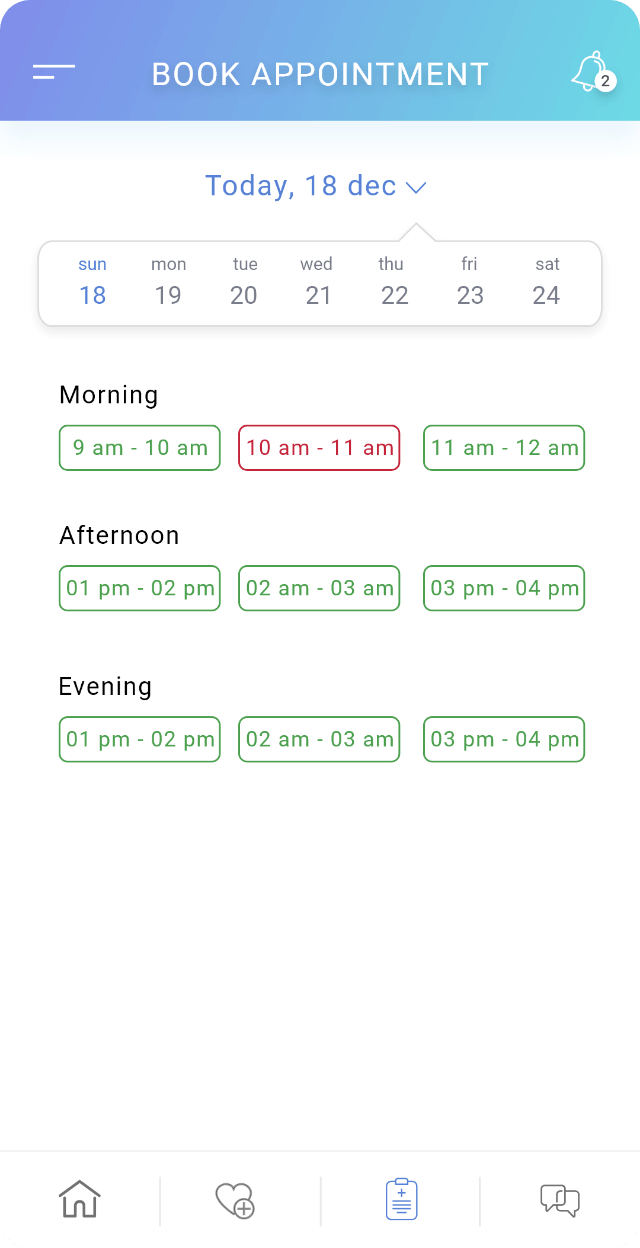Open the chat messages icon
Image resolution: width=640 pixels, height=1248 pixels.
[560, 1199]
